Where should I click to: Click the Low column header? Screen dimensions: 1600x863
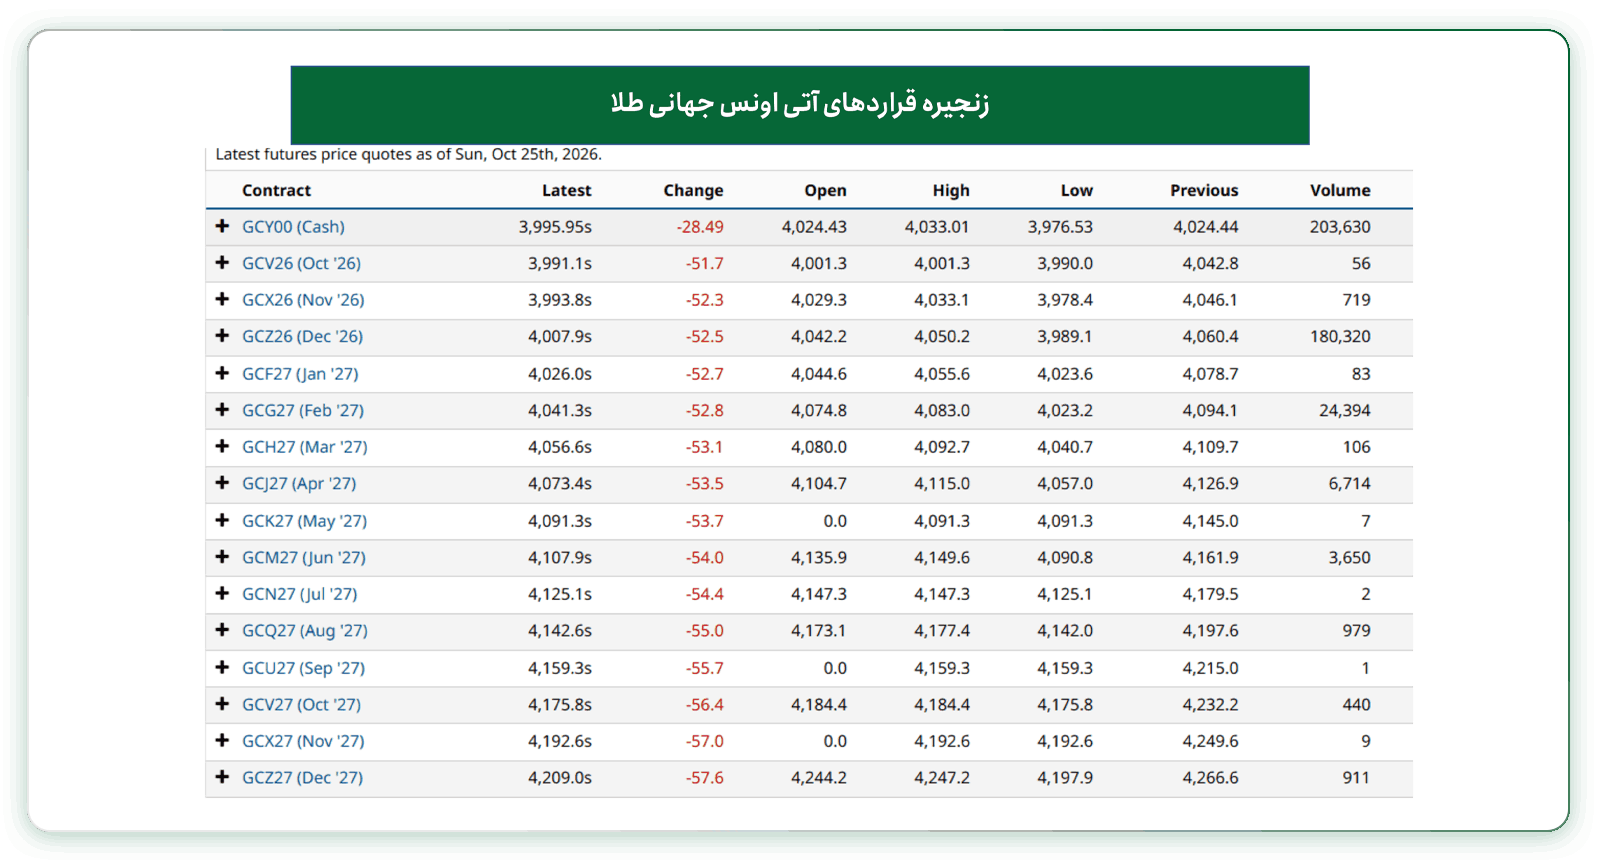pos(1077,190)
